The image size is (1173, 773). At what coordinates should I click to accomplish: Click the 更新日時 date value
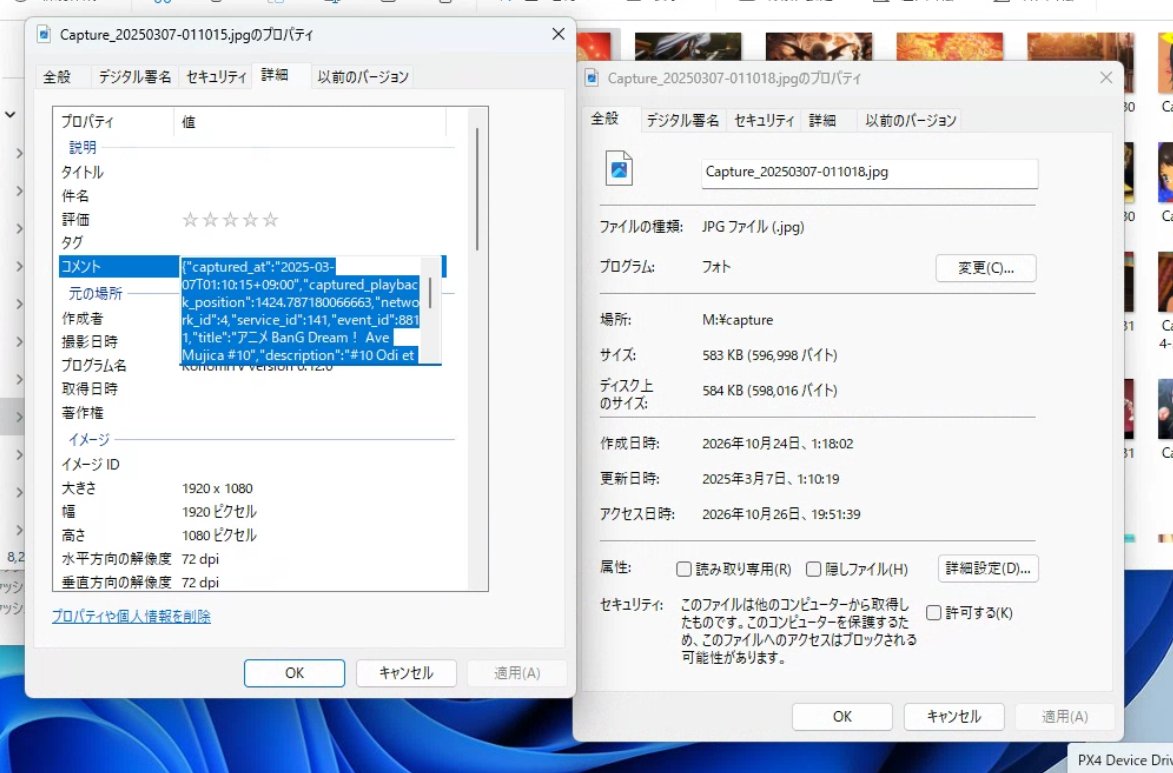771,479
